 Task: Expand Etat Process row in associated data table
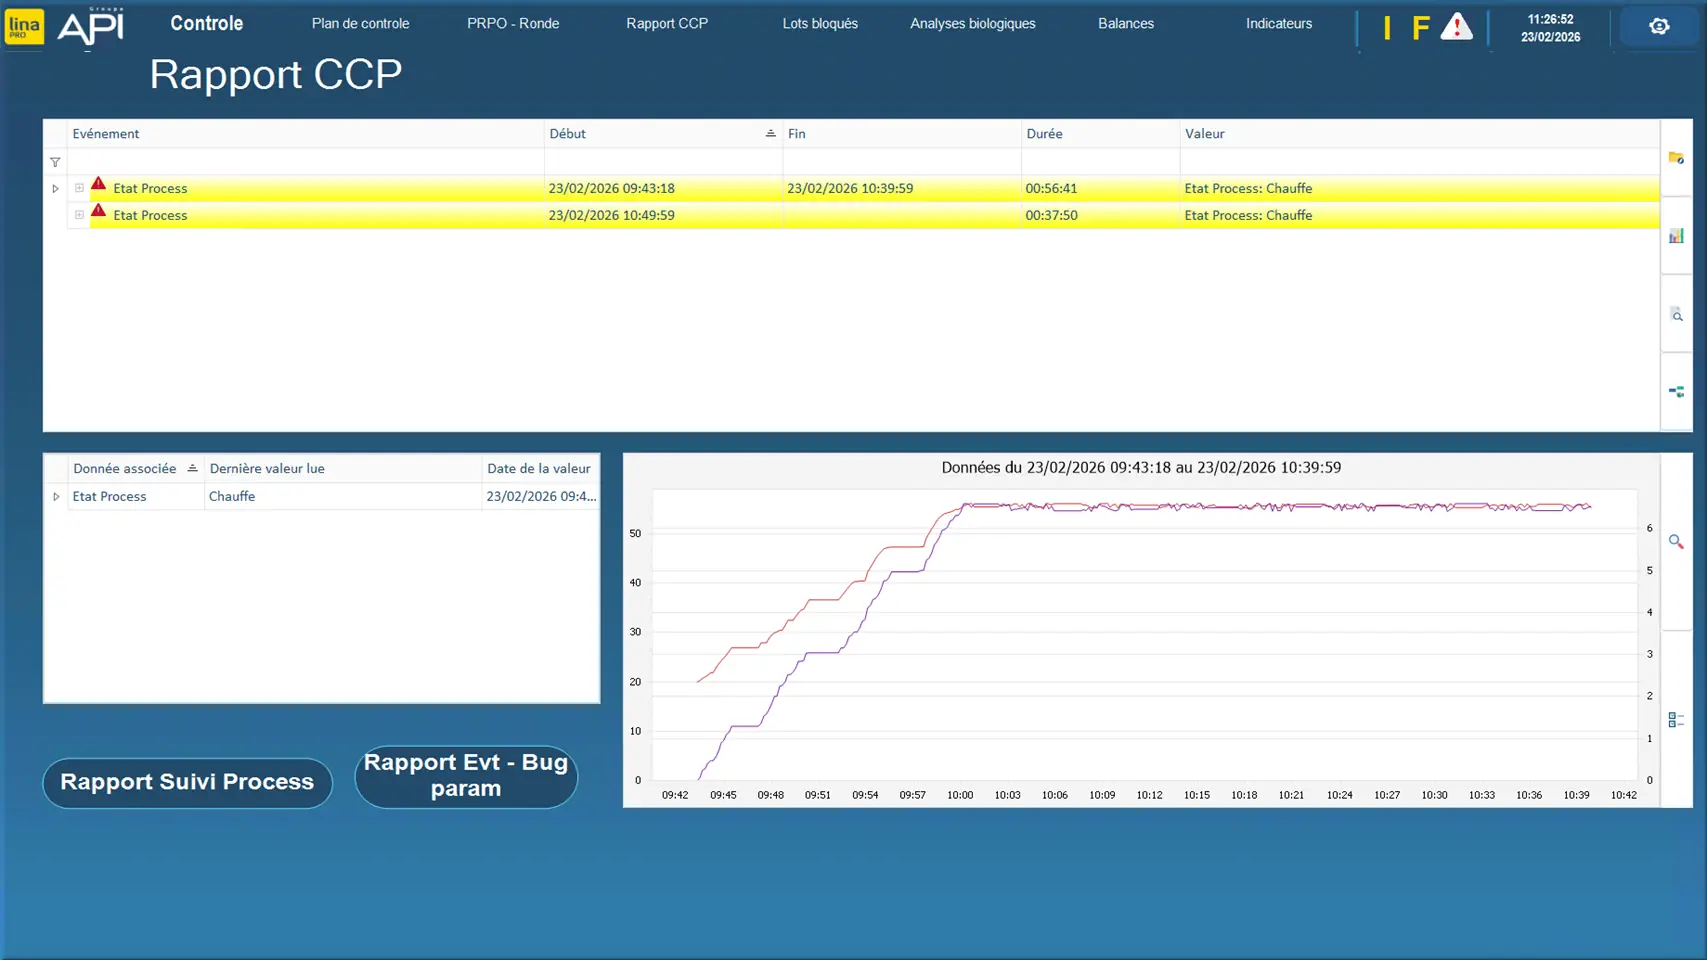pyautogui.click(x=56, y=497)
